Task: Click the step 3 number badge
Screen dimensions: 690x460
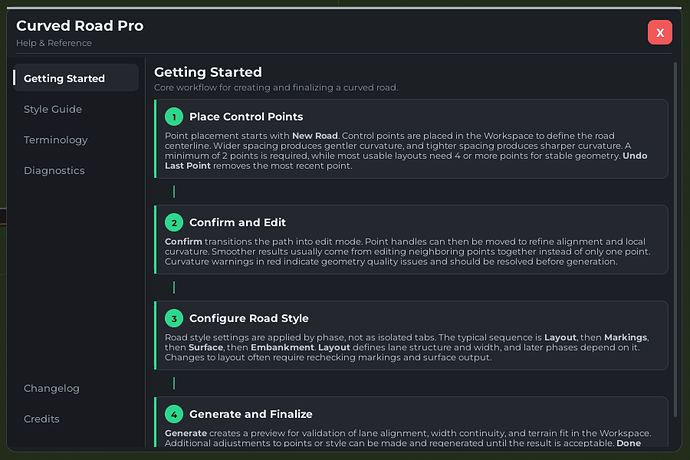Action: pyautogui.click(x=174, y=318)
